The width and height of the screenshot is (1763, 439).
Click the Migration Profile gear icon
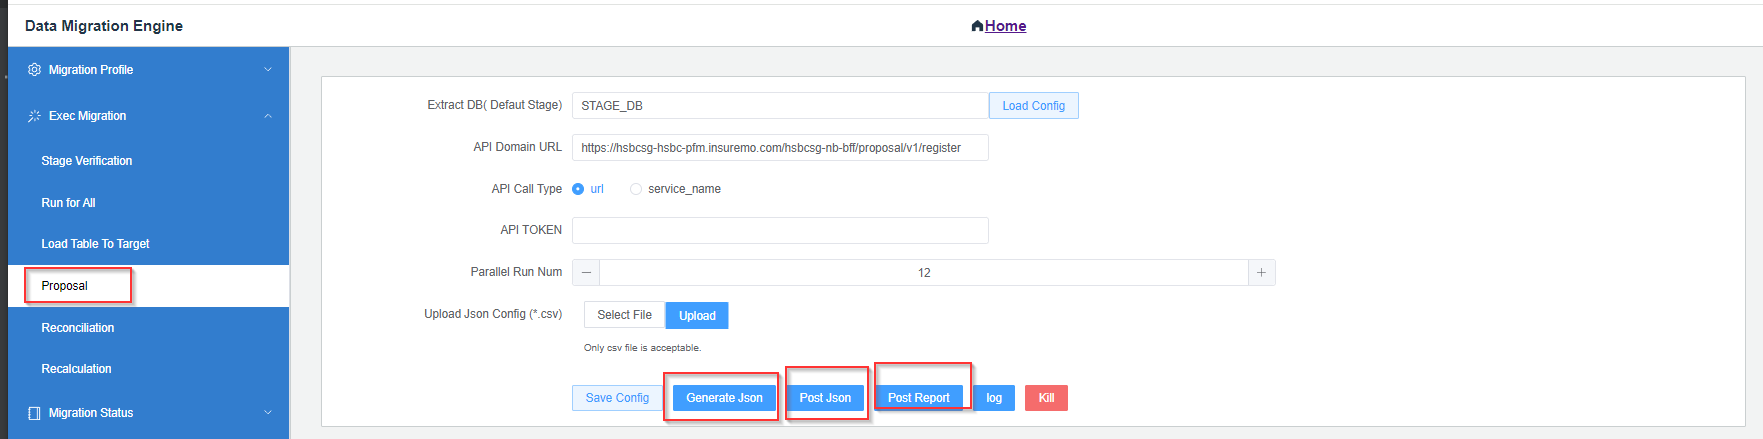coord(34,70)
